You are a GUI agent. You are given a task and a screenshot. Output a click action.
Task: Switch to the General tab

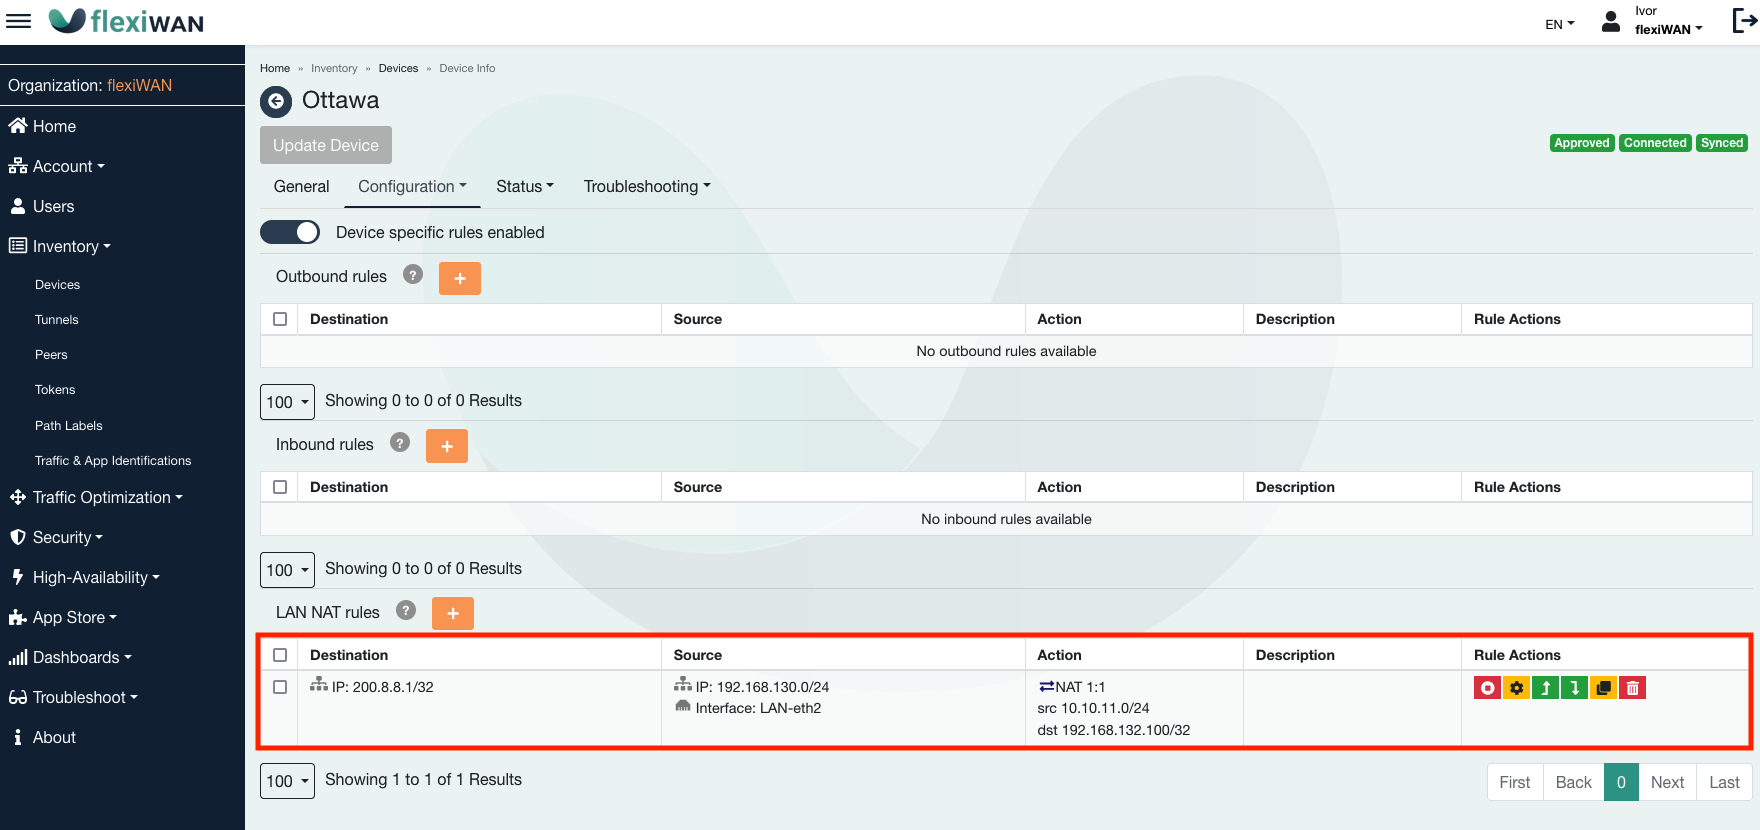[301, 186]
